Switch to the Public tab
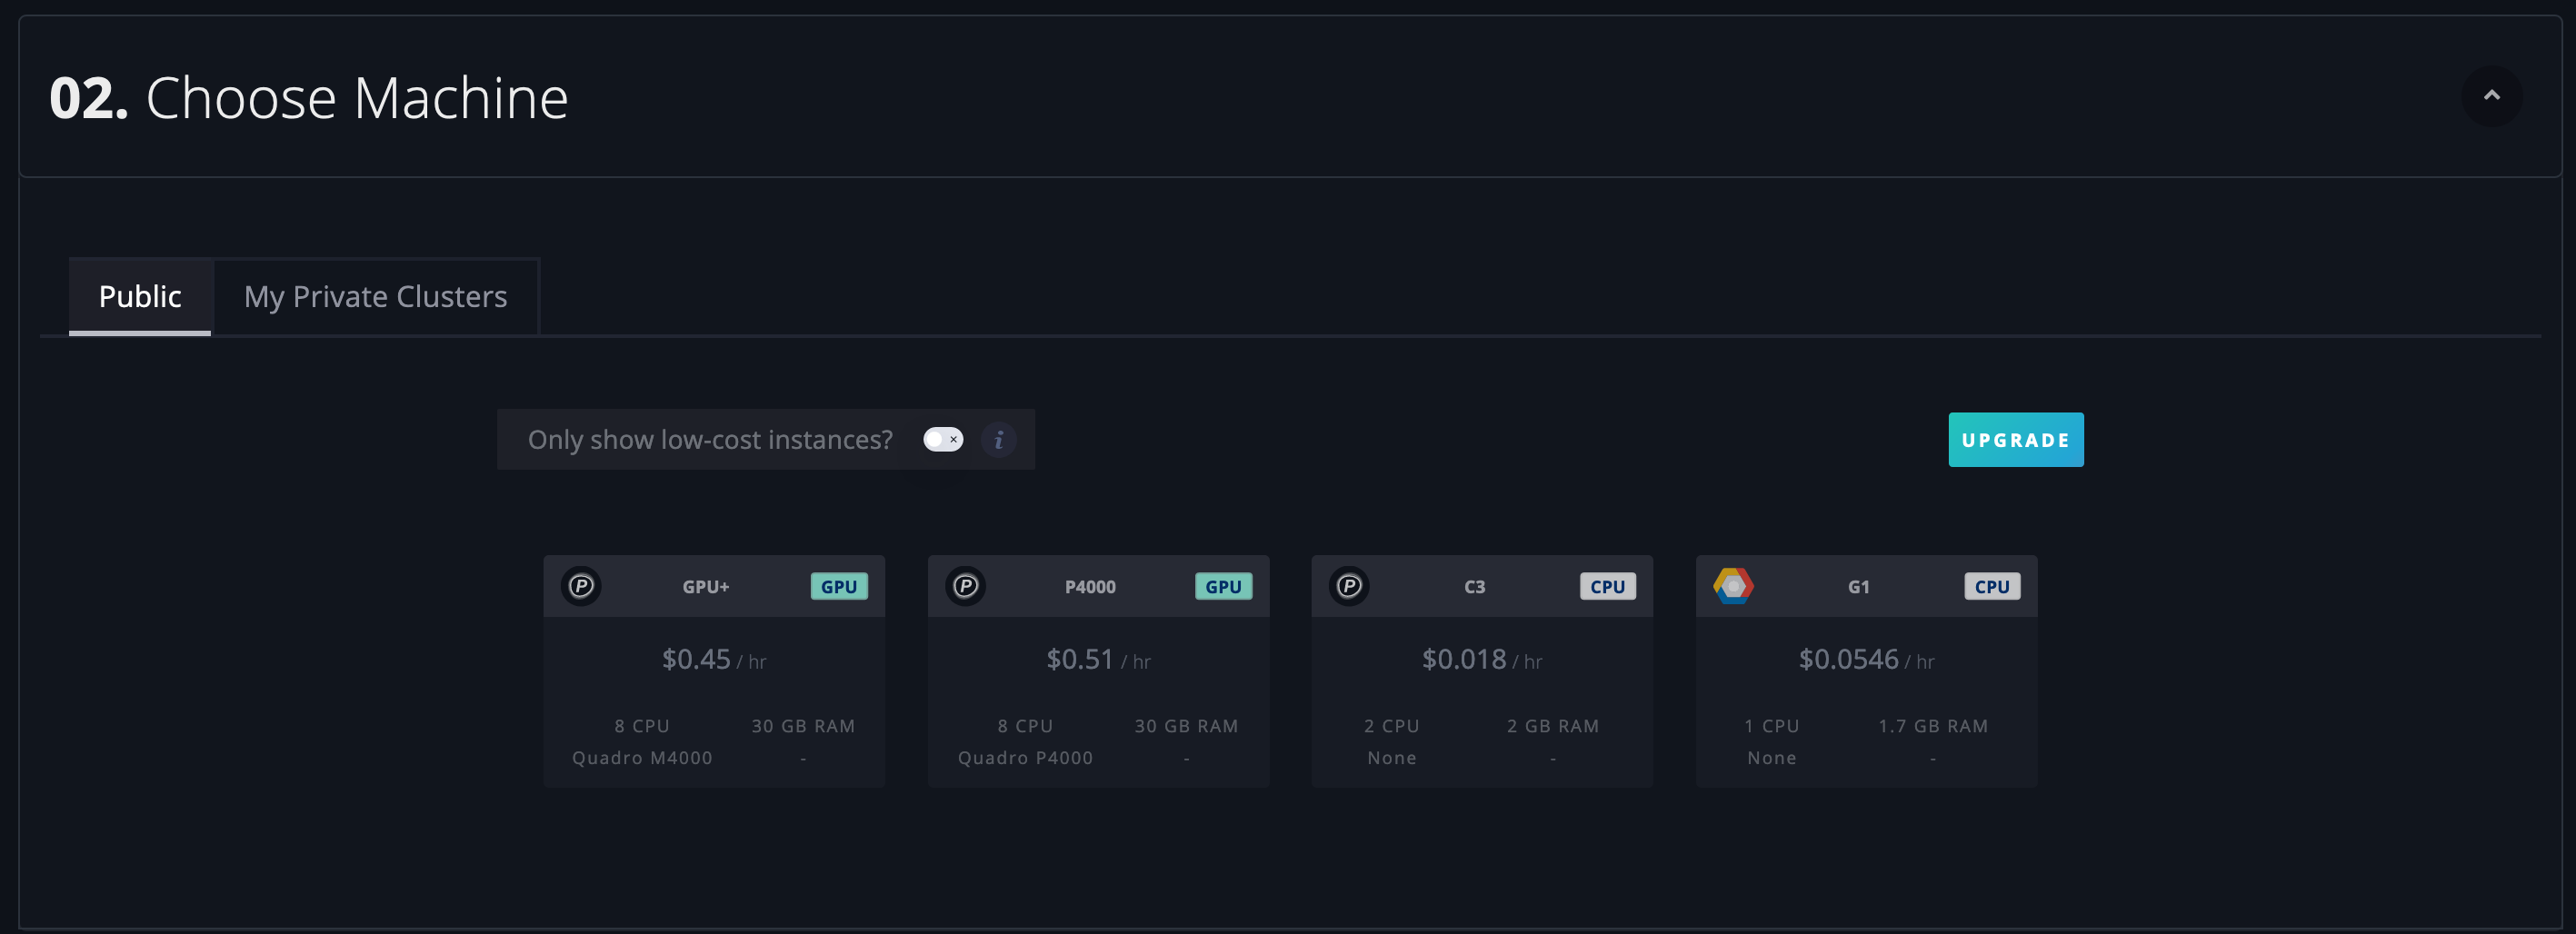 pyautogui.click(x=140, y=297)
